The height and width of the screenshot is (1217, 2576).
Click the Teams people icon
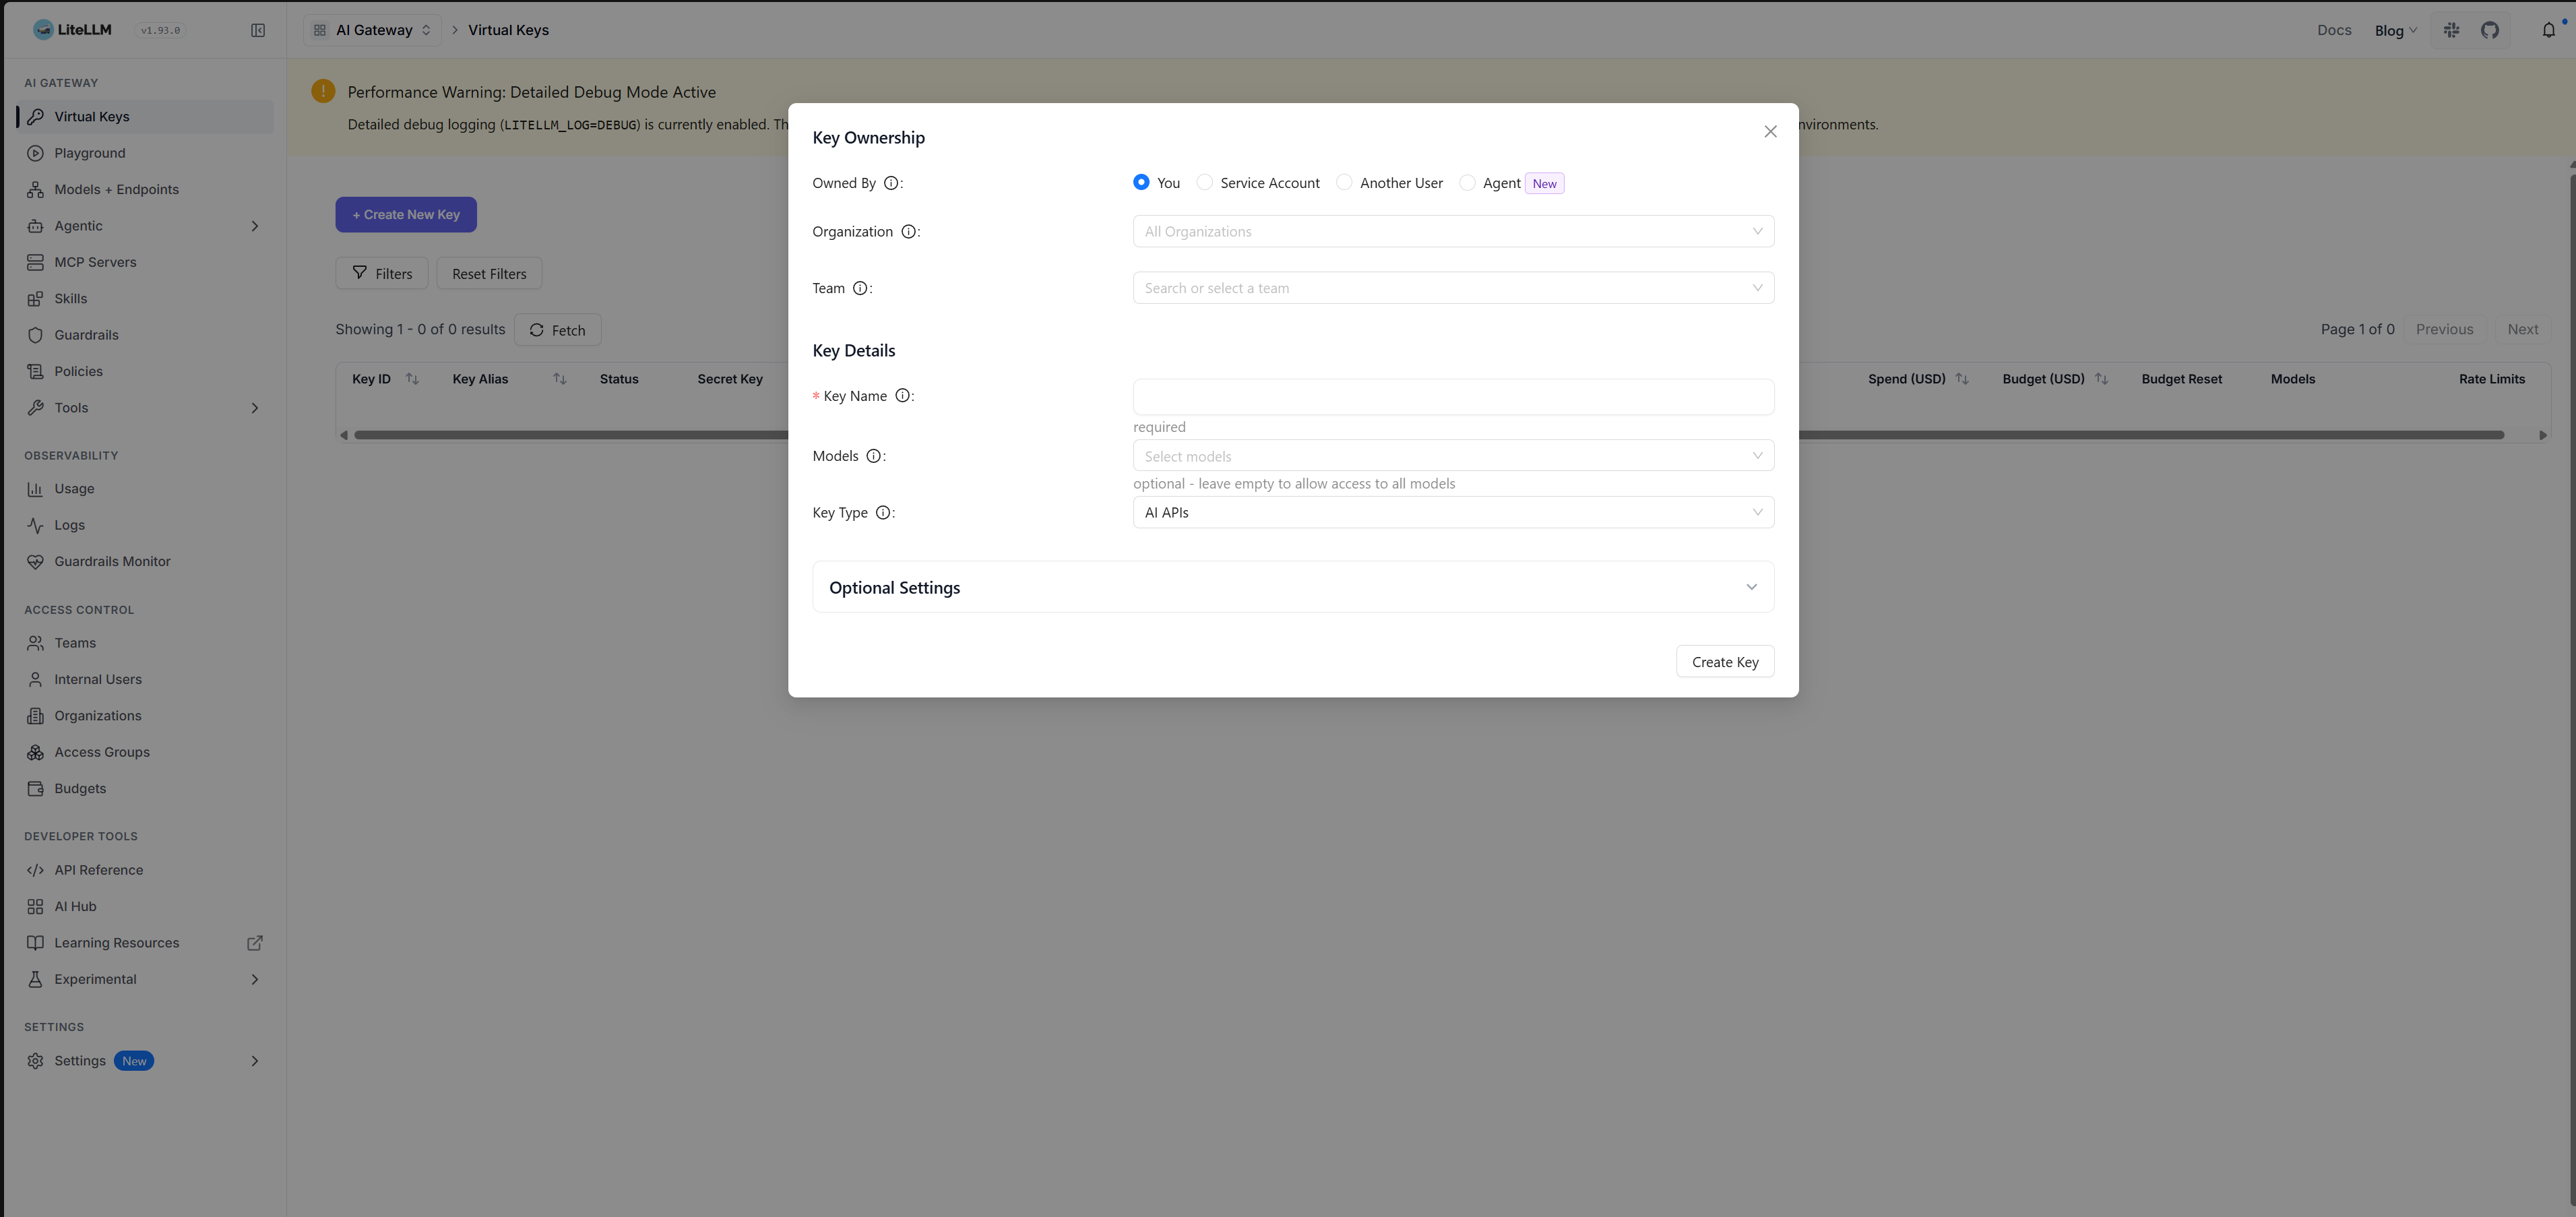click(35, 643)
